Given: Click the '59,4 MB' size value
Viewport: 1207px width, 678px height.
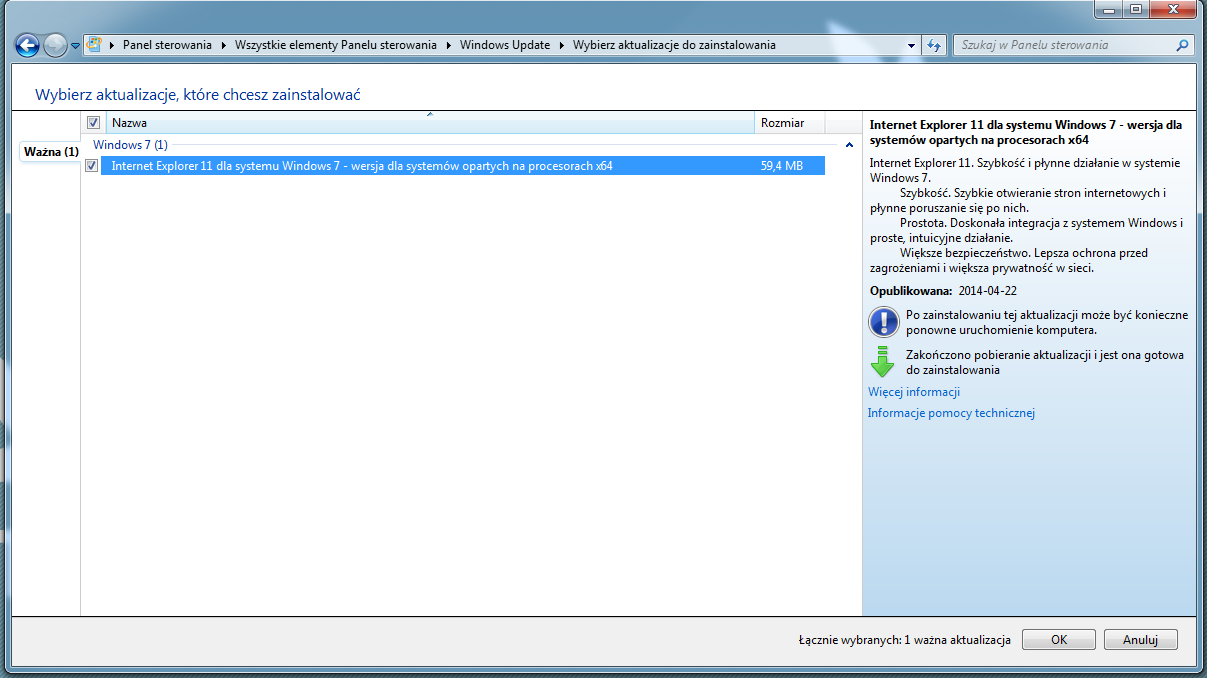Looking at the screenshot, I should coord(781,166).
